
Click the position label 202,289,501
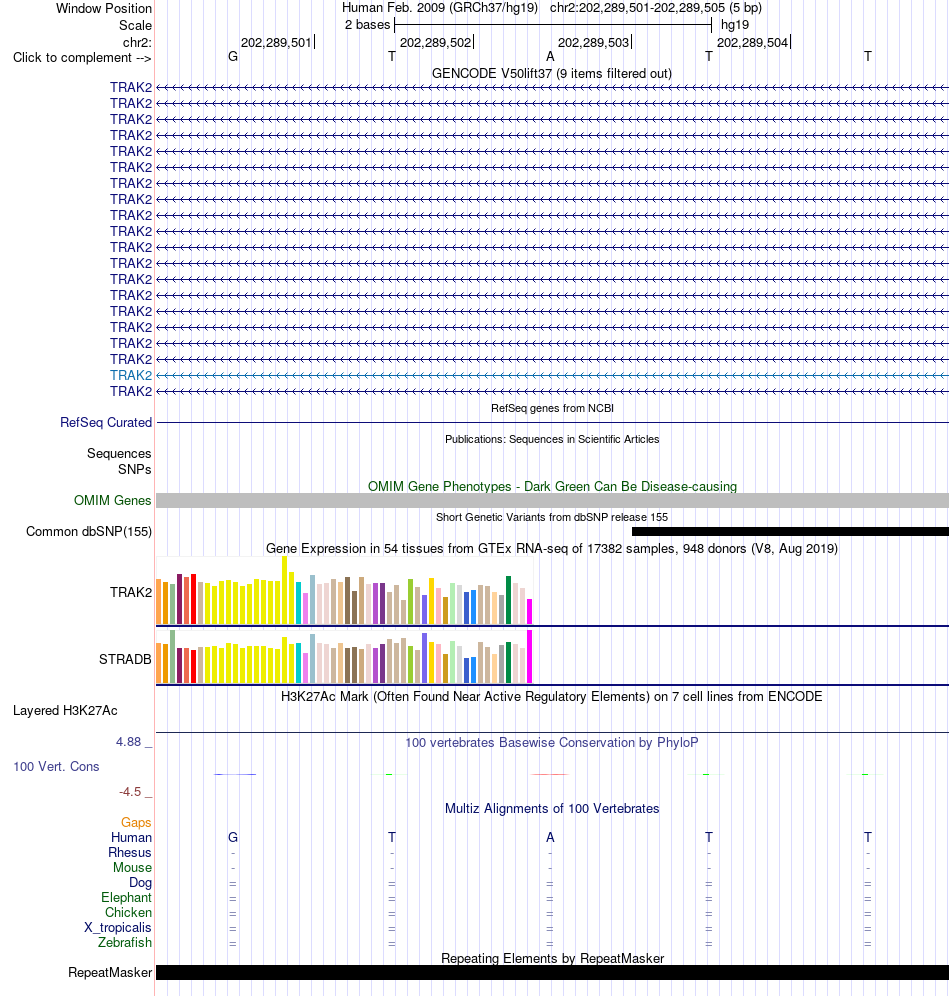(x=276, y=43)
